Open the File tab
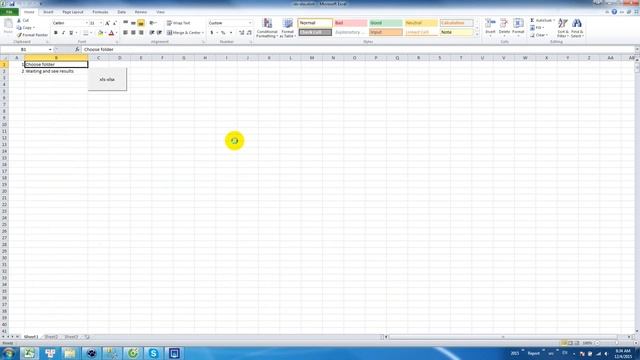This screenshot has width=640, height=360. point(9,12)
